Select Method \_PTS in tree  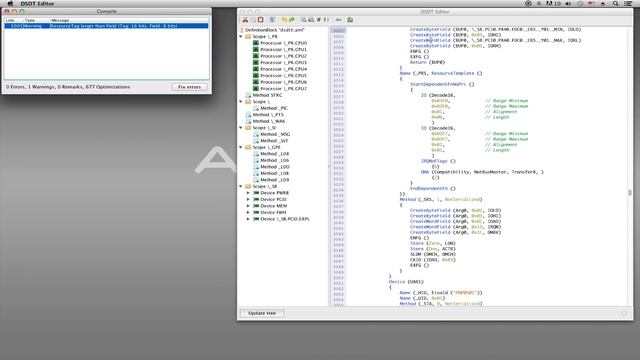pos(268,115)
